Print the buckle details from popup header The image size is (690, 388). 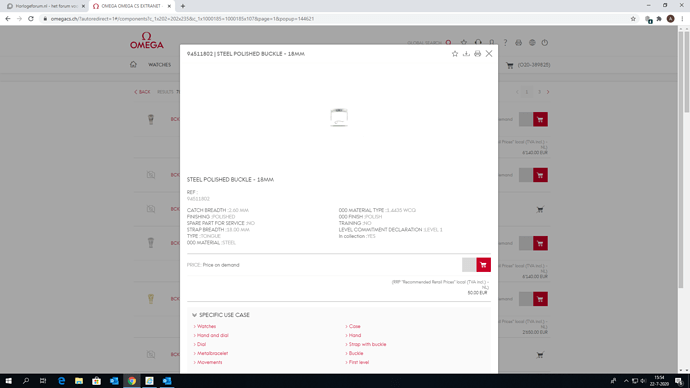click(x=477, y=54)
